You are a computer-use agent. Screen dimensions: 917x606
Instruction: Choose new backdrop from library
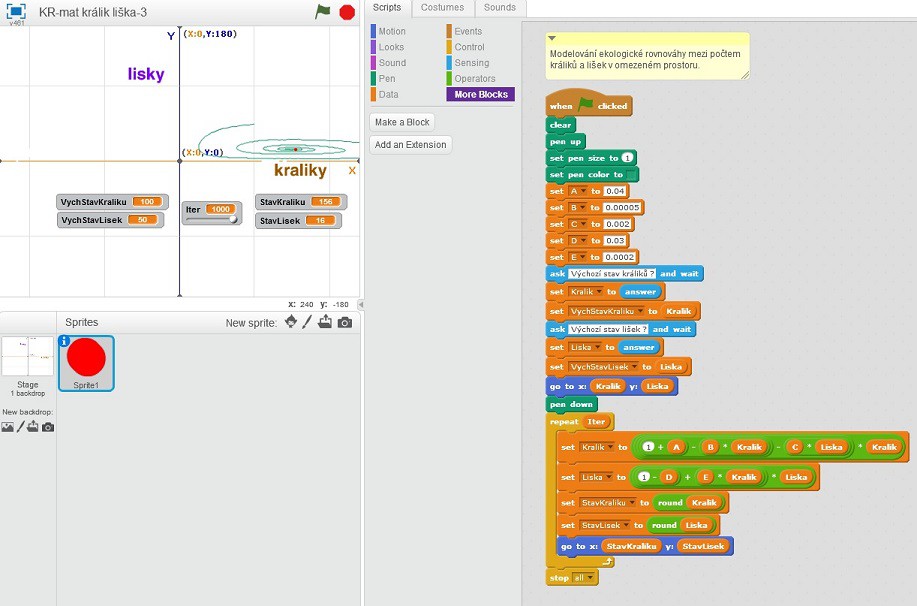click(8, 427)
